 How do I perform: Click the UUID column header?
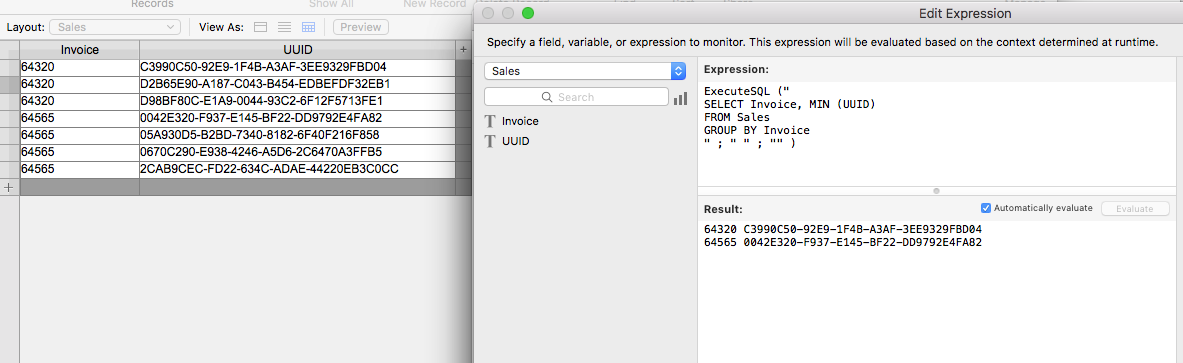(x=297, y=50)
